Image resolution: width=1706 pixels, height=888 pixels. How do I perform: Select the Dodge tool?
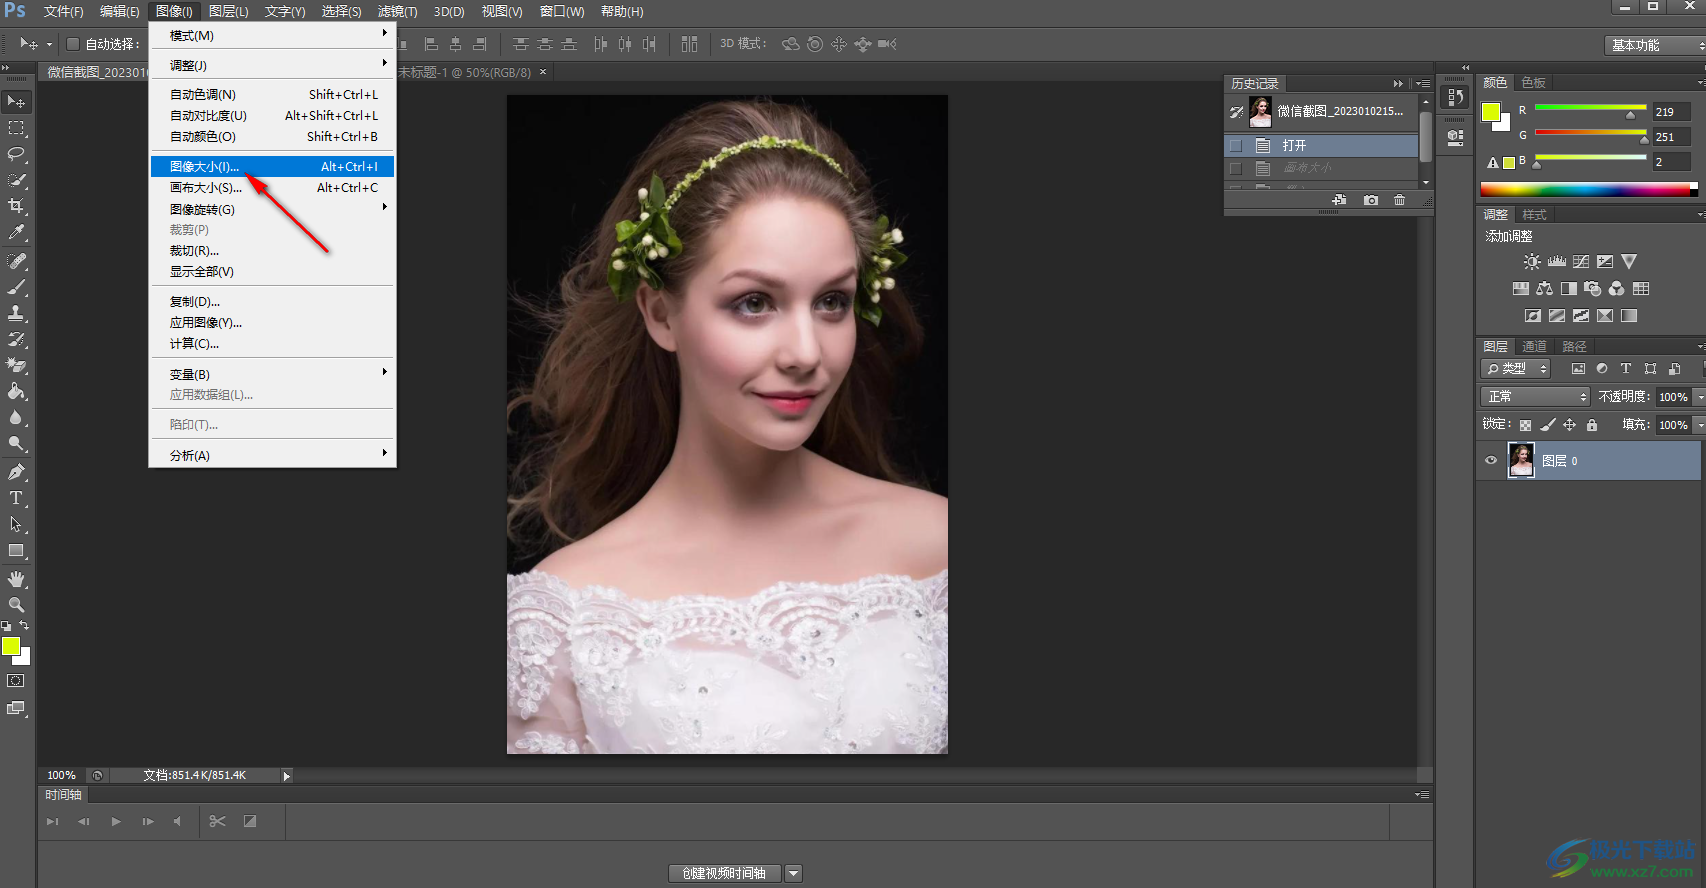[x=17, y=443]
